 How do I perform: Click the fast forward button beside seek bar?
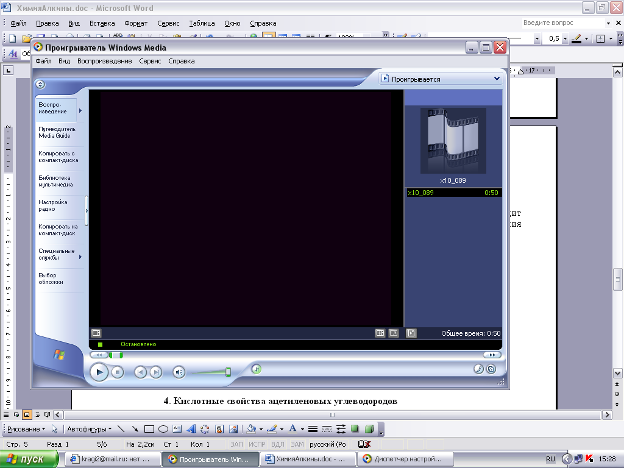tap(492, 355)
